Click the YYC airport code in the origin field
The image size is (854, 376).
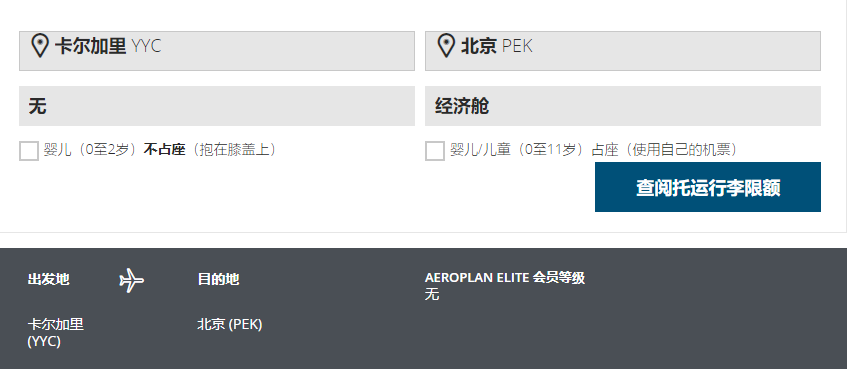[x=147, y=46]
